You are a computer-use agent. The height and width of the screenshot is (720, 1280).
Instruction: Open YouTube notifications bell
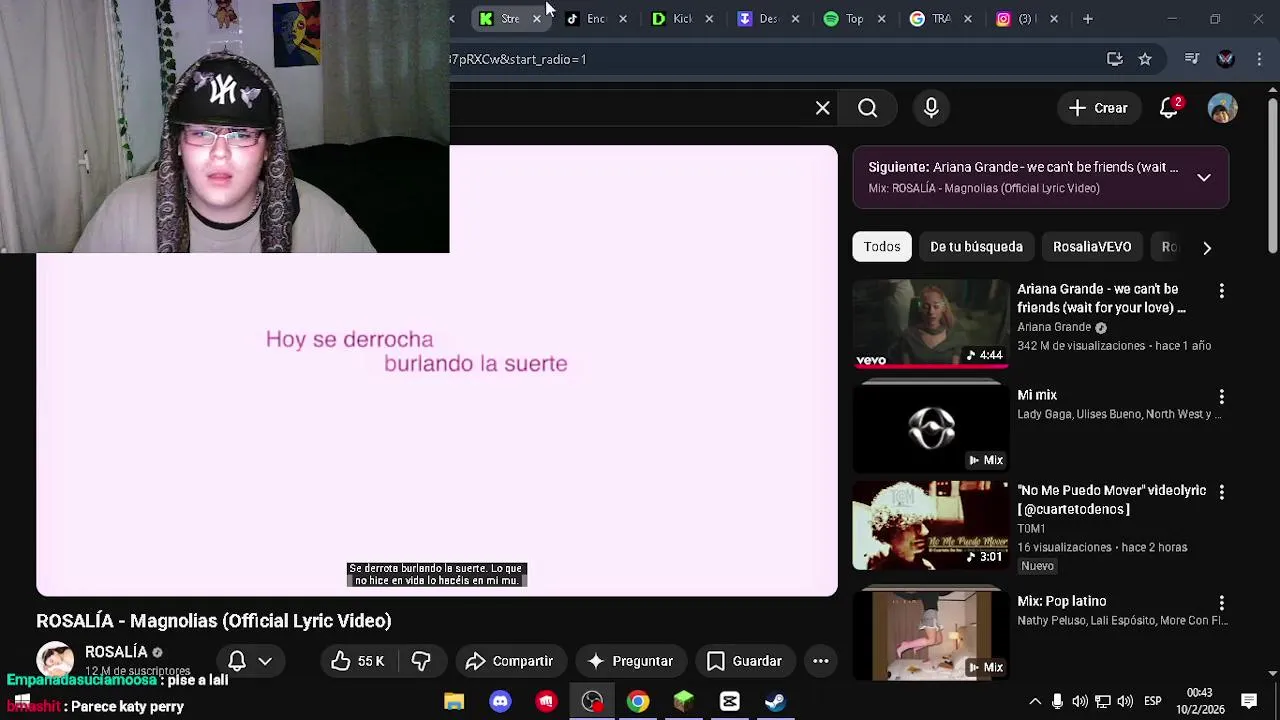(1169, 108)
